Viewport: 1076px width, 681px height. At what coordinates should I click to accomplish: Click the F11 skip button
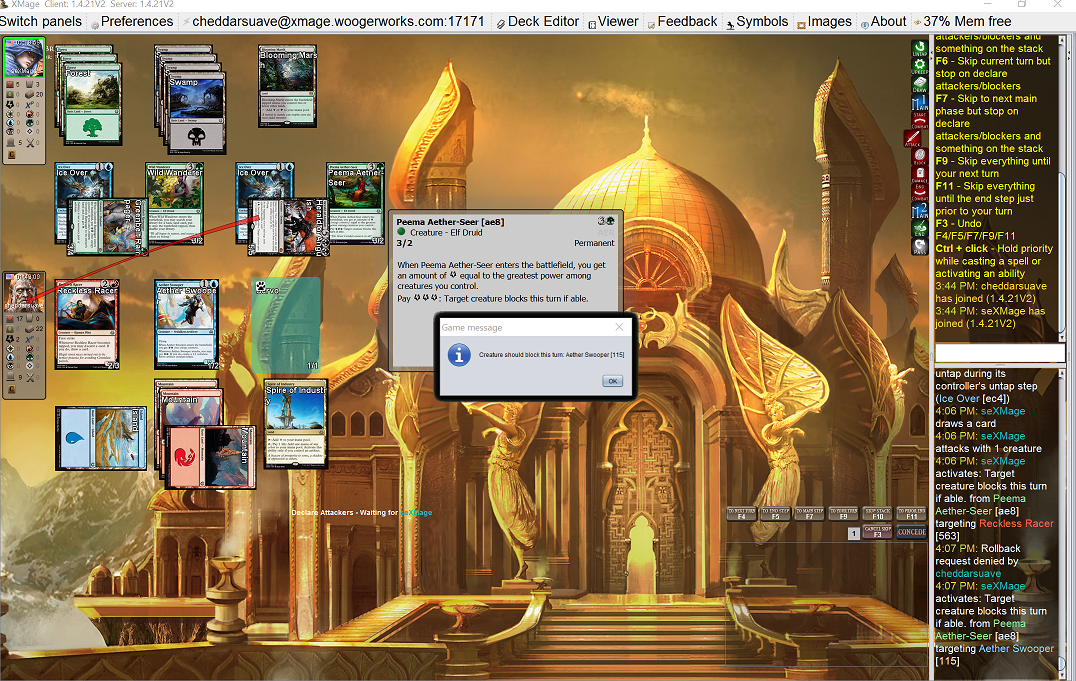(911, 513)
